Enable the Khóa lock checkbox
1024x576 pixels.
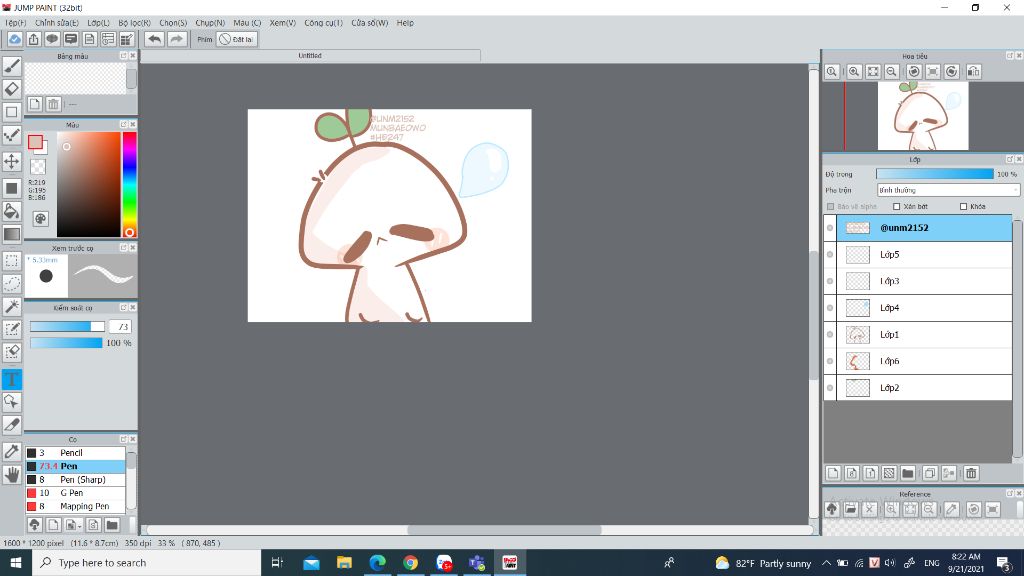click(963, 206)
